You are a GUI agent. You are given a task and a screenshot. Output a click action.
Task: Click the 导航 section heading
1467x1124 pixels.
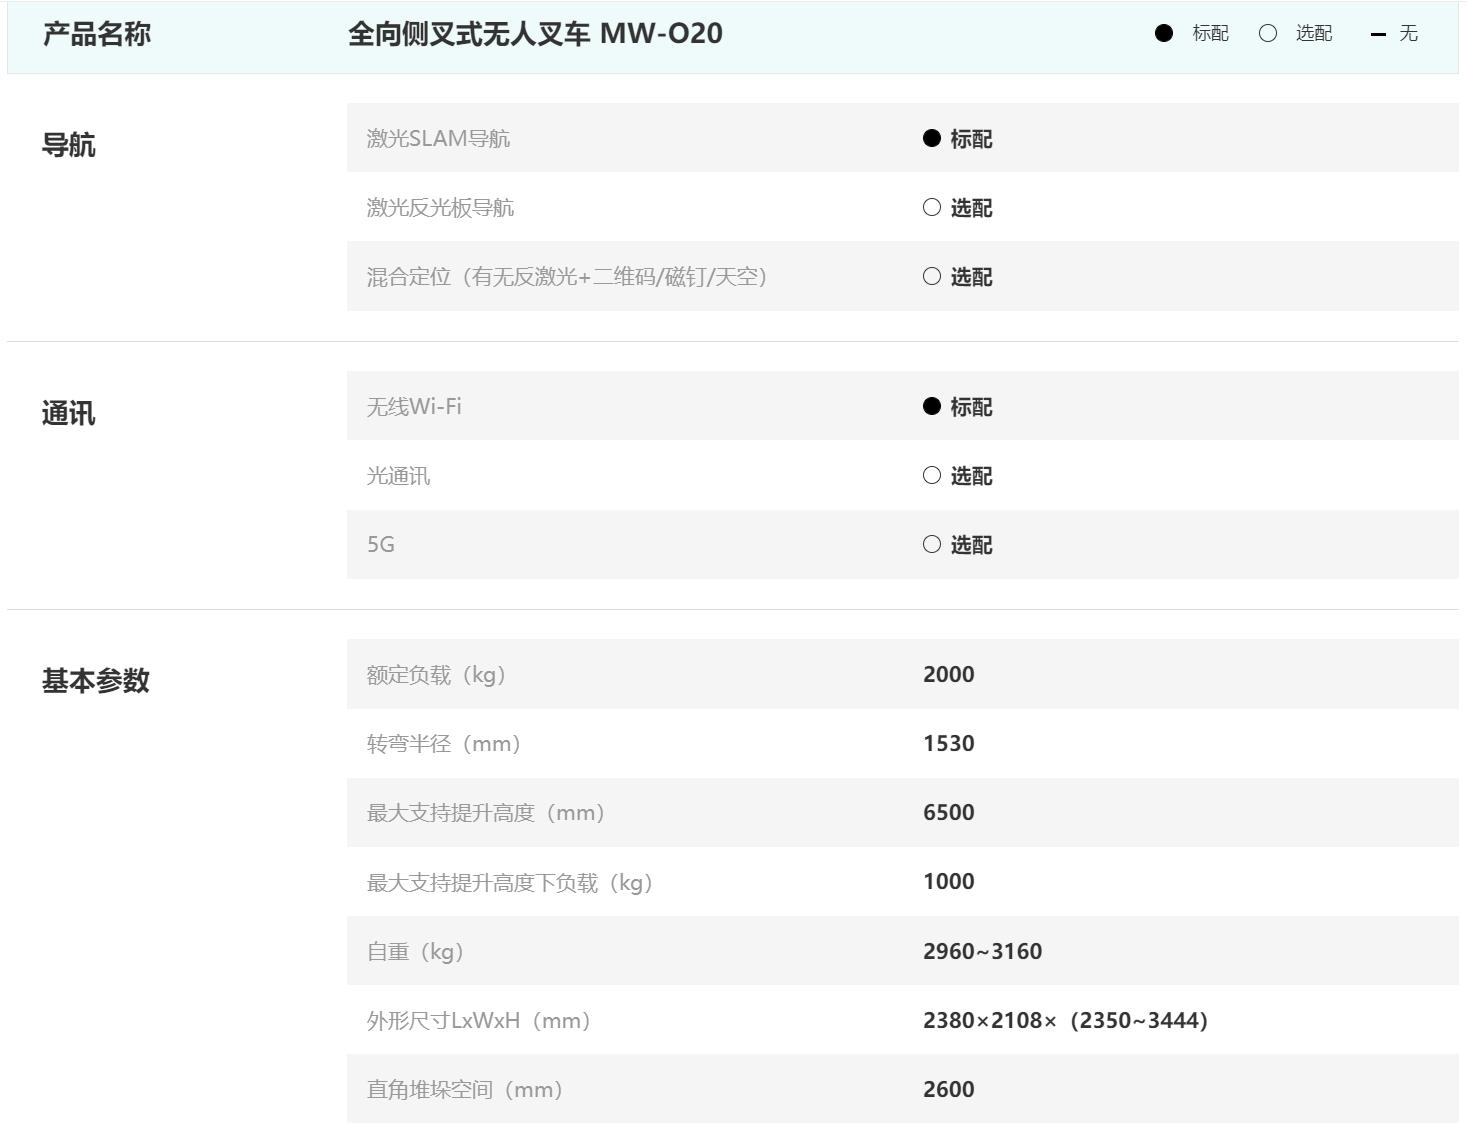coord(69,145)
